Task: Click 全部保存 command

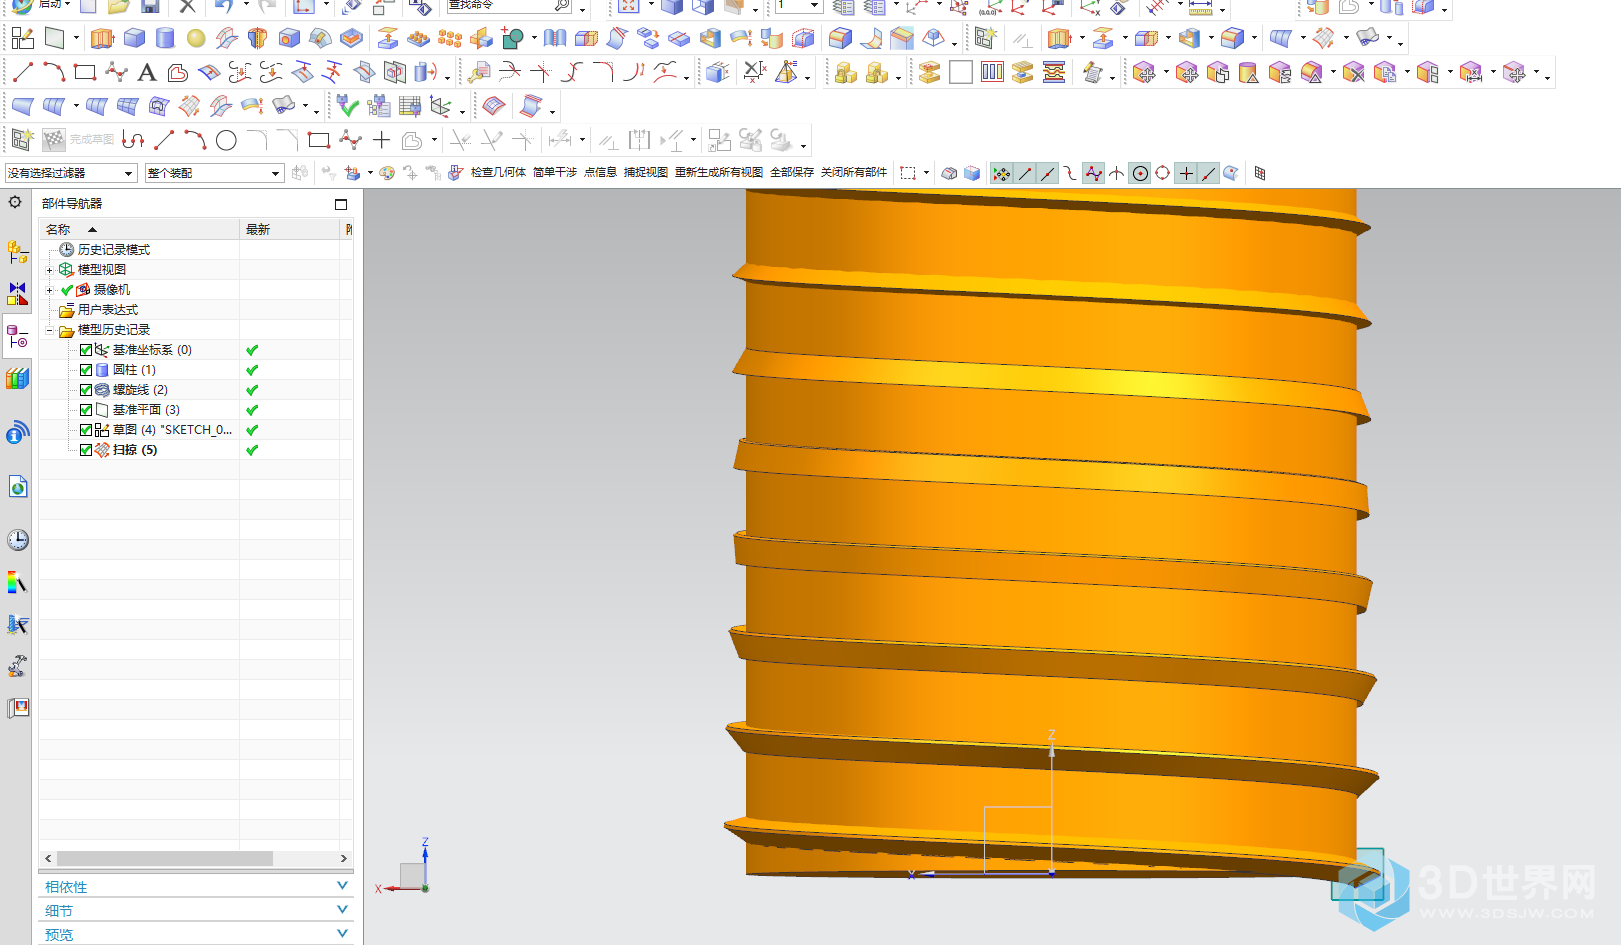Action: tap(792, 172)
